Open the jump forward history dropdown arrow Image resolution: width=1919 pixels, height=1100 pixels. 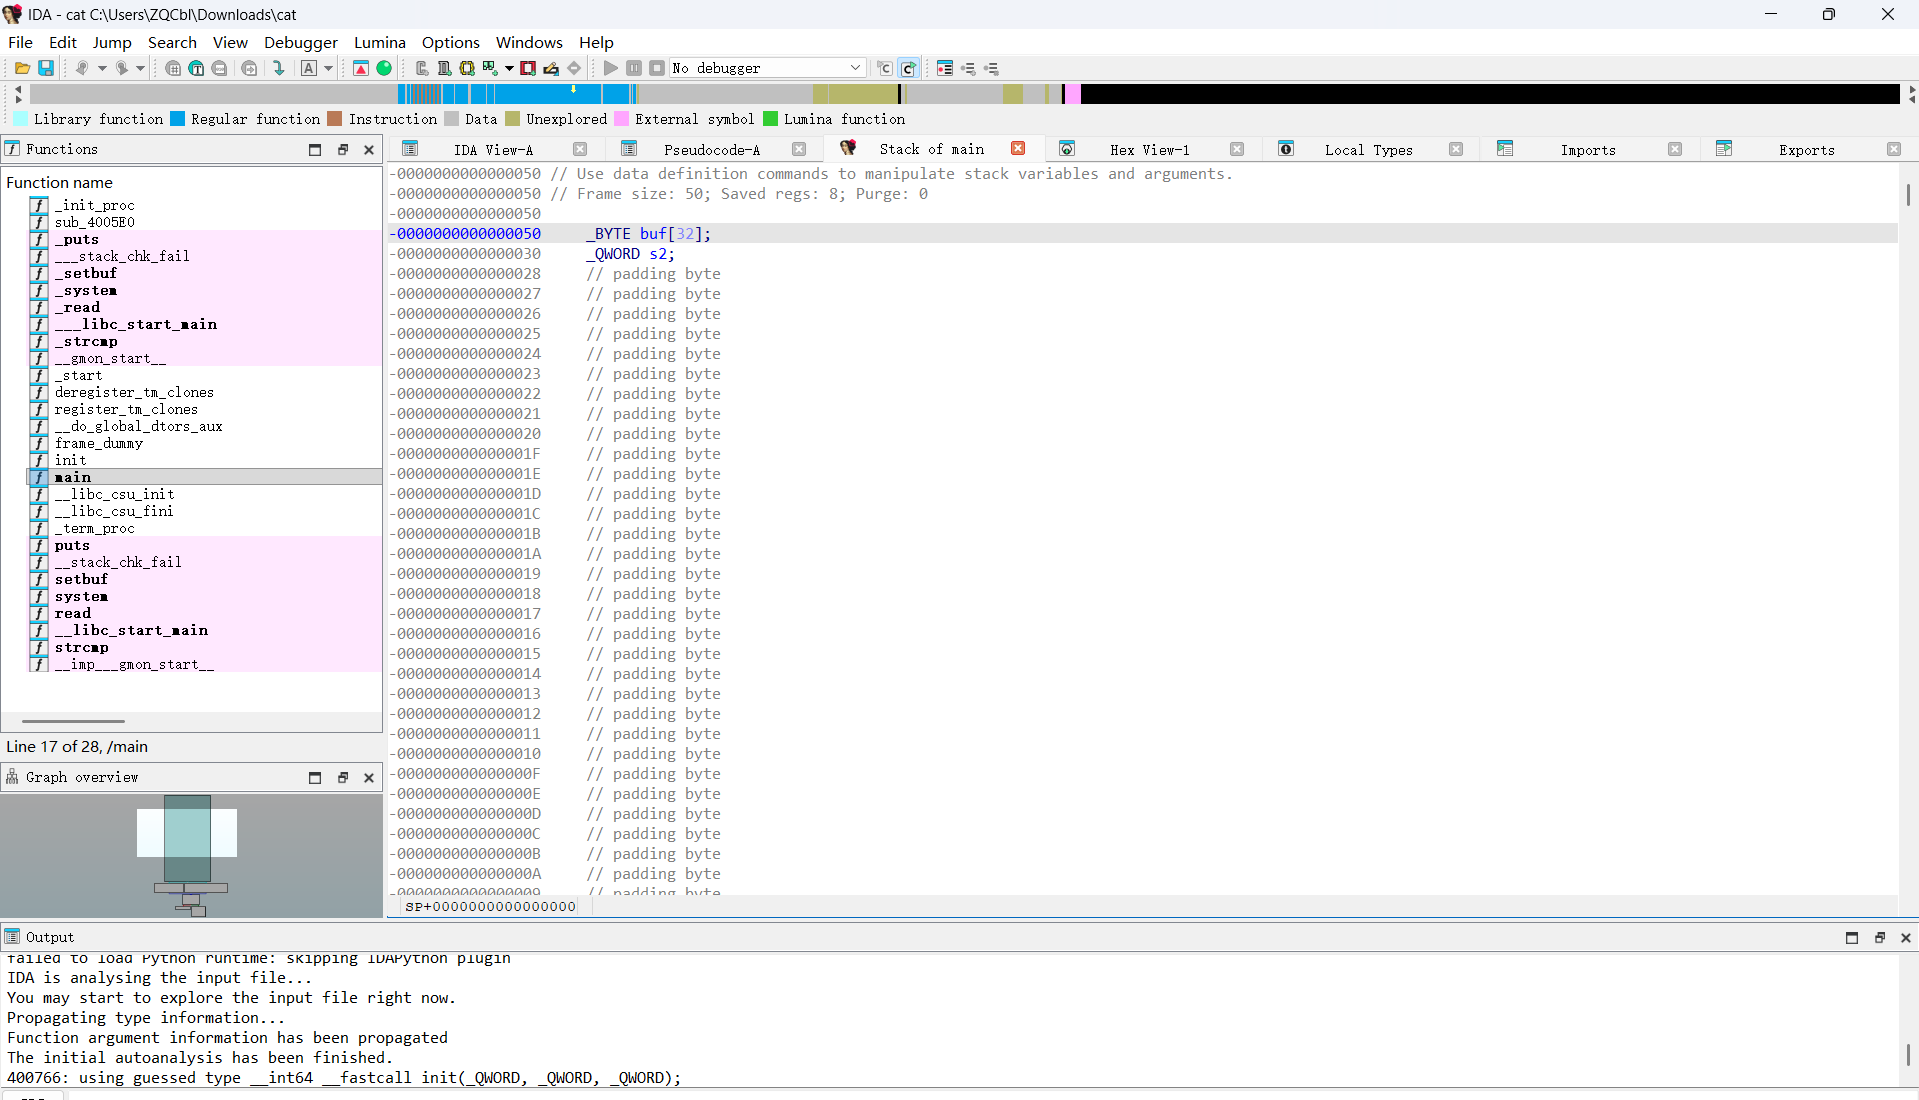tap(141, 68)
